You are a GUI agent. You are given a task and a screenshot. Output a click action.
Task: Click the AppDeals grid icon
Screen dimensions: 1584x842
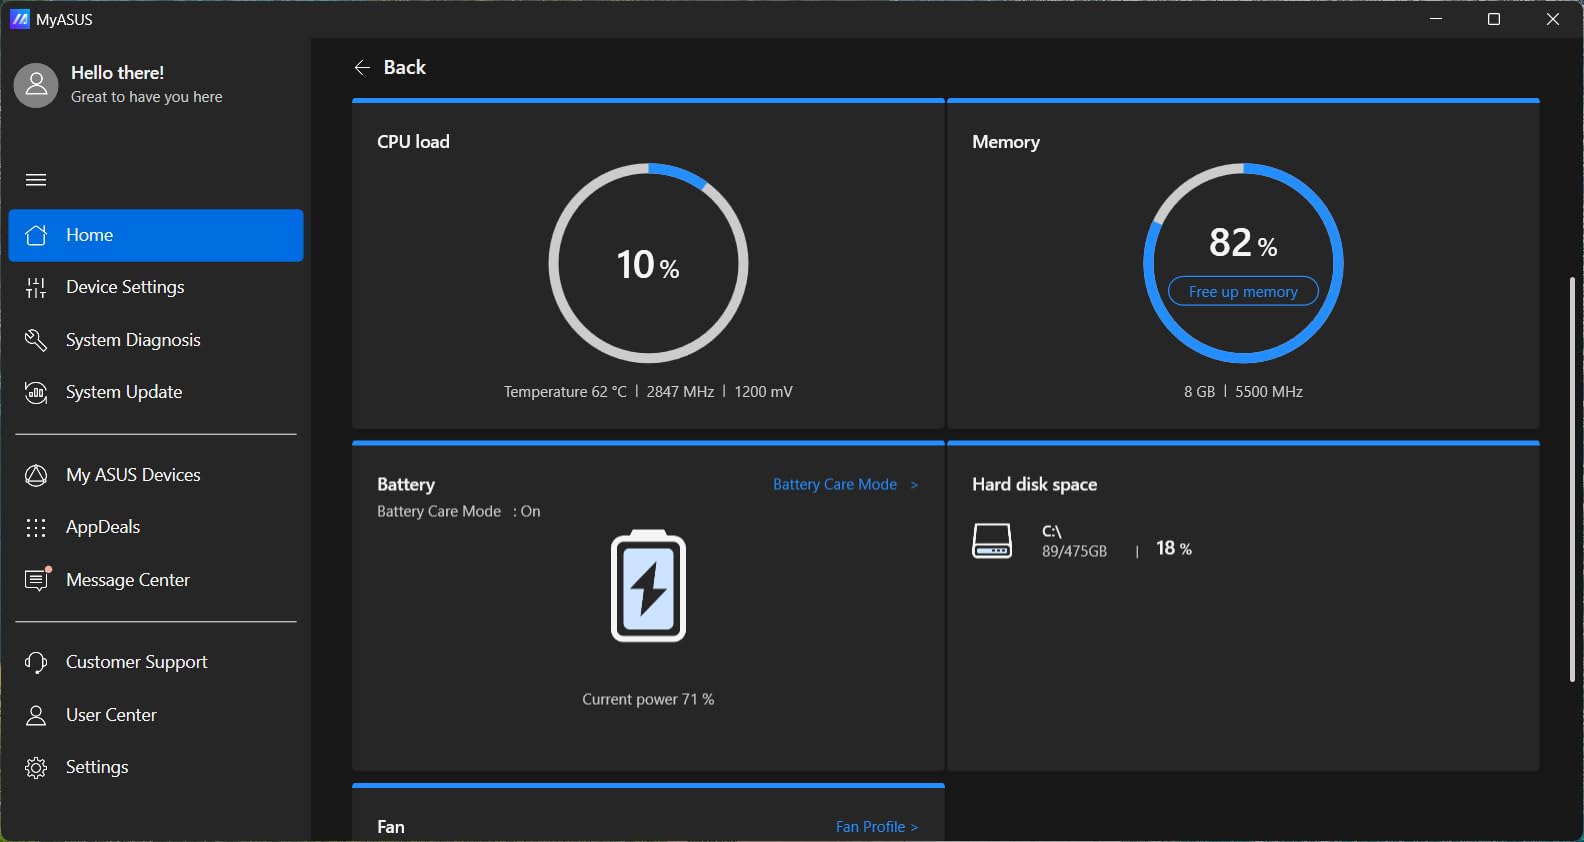point(36,528)
